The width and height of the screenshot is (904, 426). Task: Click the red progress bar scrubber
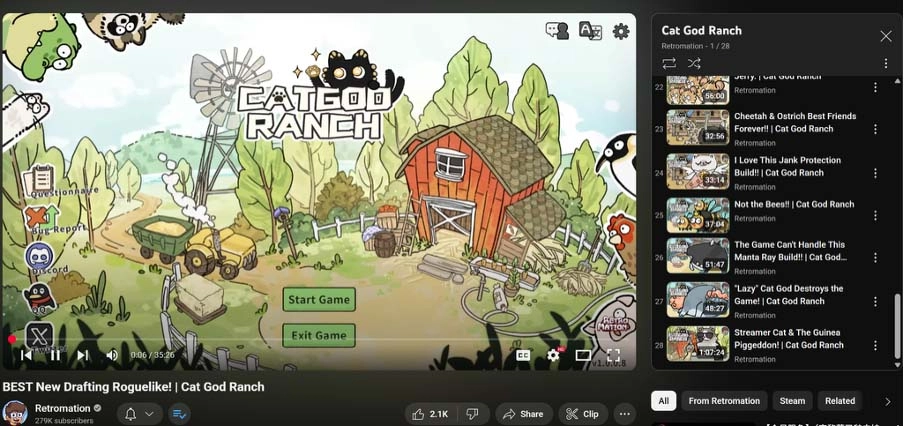click(x=12, y=340)
